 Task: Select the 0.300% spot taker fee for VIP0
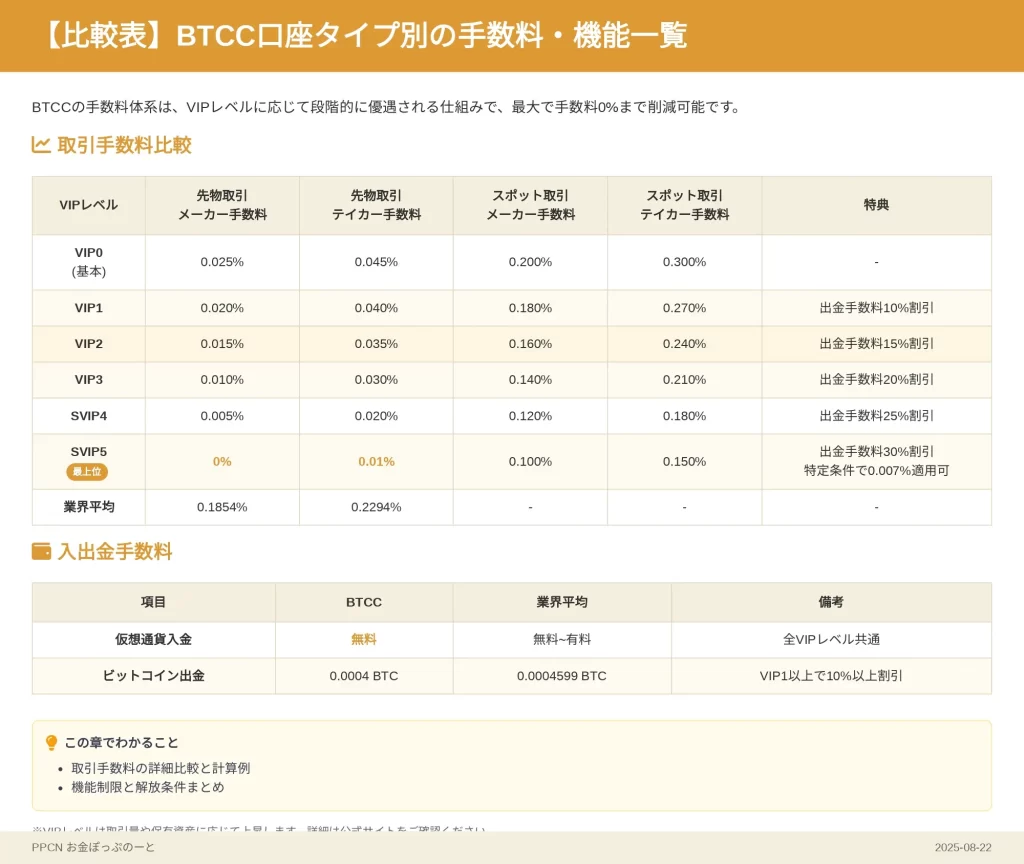684,262
